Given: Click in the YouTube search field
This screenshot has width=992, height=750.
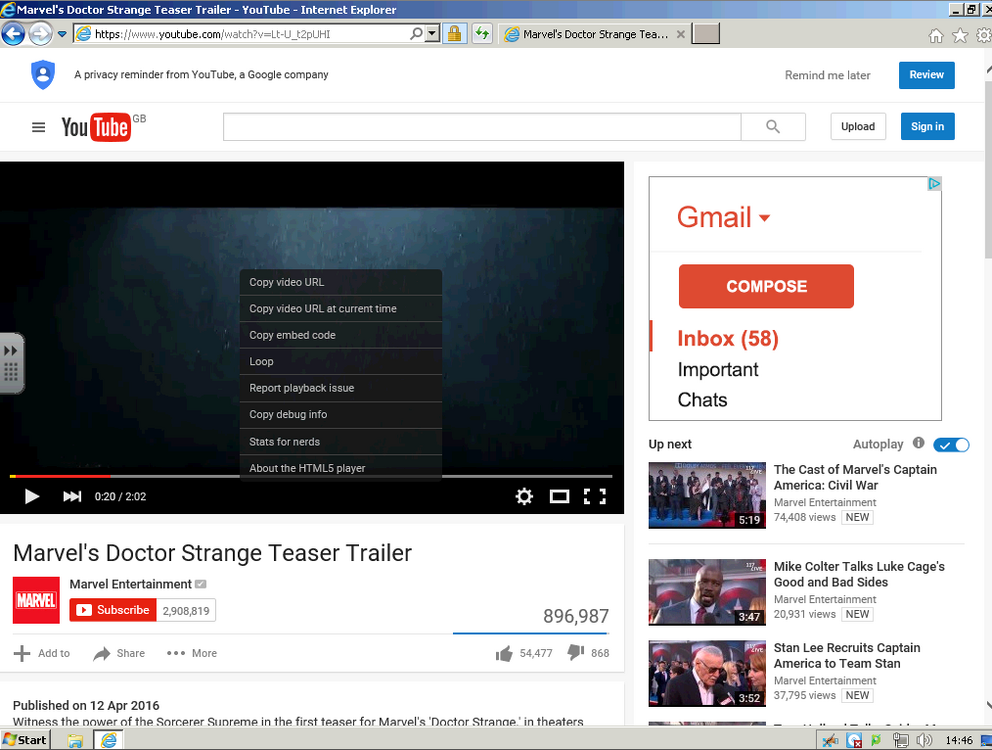Looking at the screenshot, I should tap(482, 127).
